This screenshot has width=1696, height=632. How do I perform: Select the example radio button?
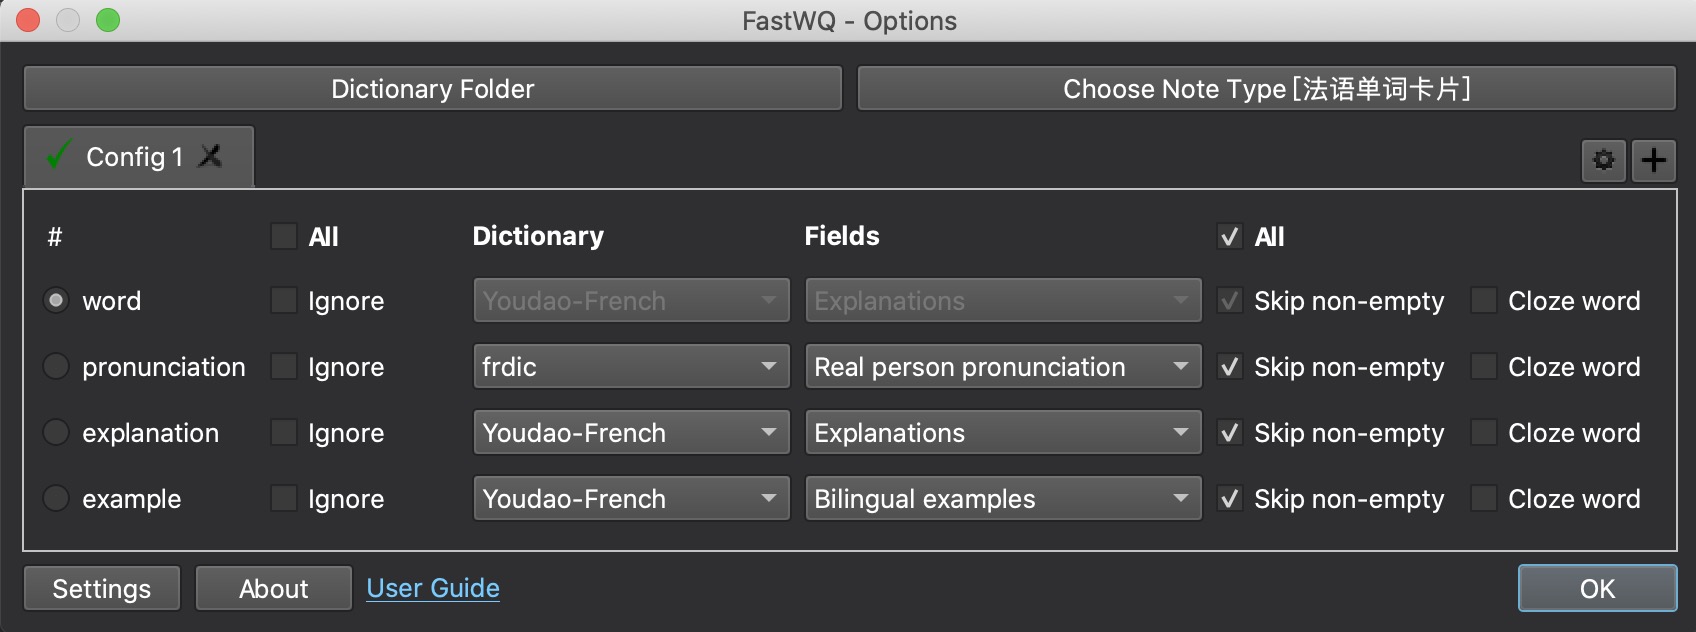coord(56,499)
